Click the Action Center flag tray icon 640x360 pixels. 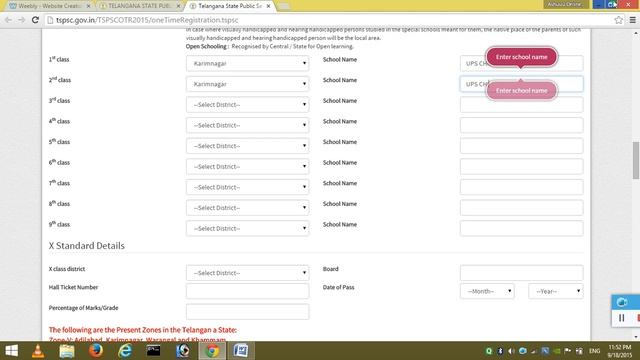[x=568, y=351]
